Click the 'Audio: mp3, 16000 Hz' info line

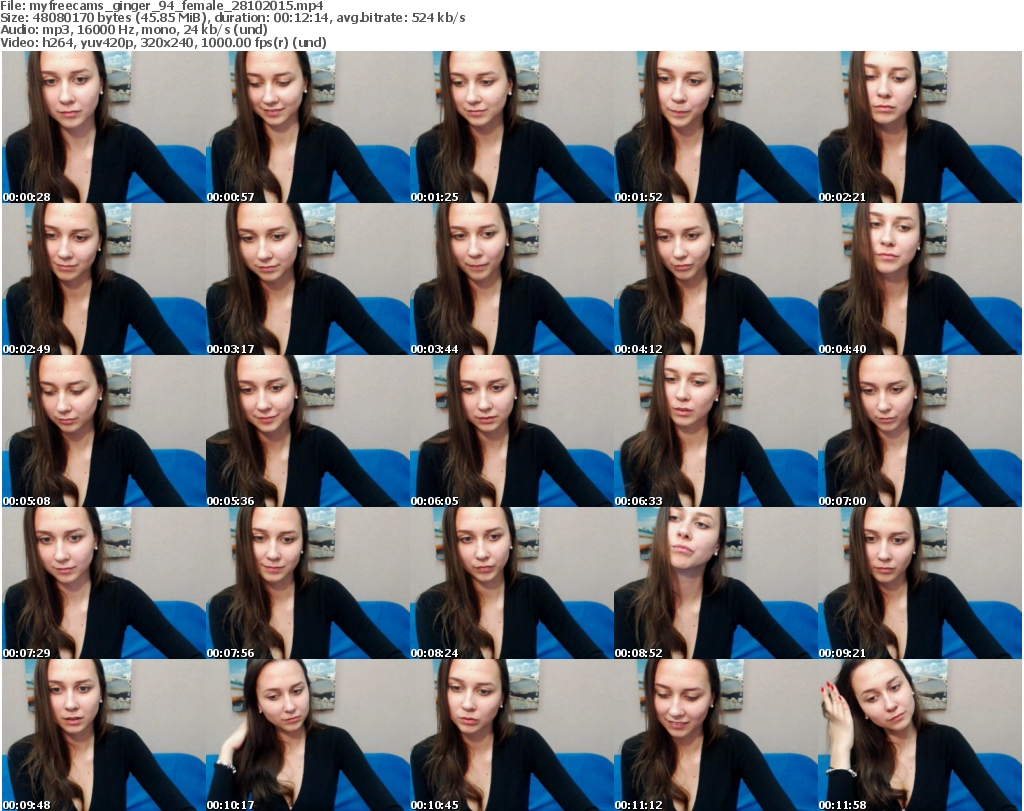click(134, 30)
